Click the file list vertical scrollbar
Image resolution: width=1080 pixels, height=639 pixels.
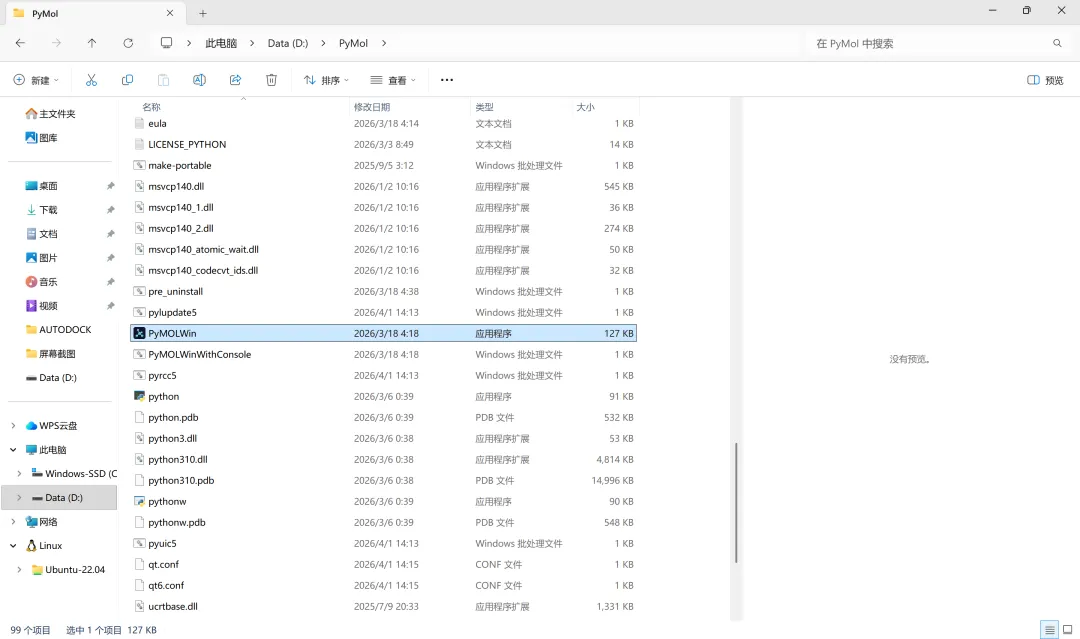[736, 503]
